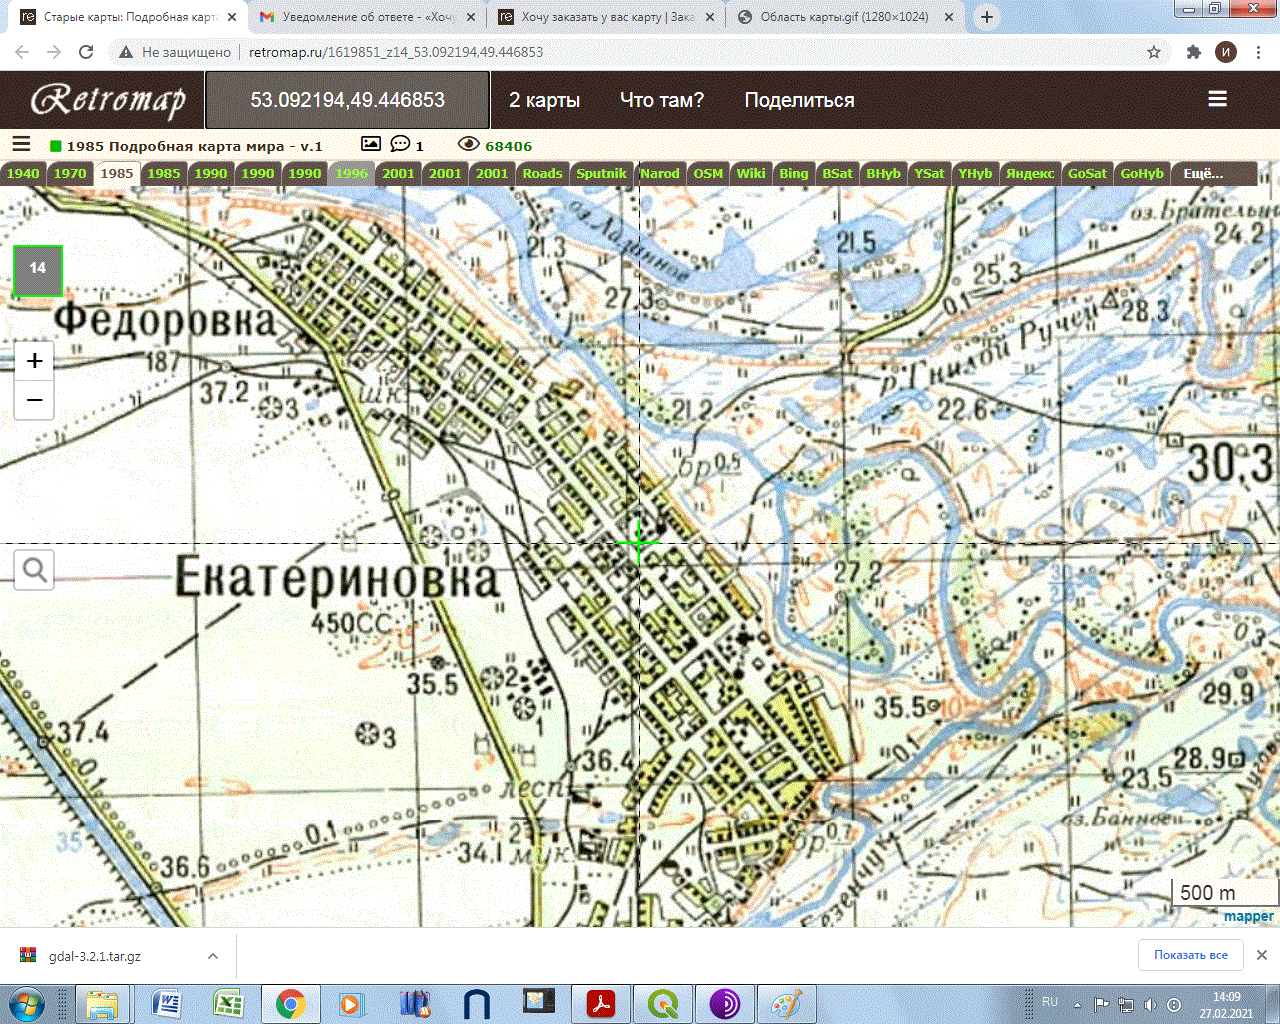Click the coordinates field 53.092194,49.446853
This screenshot has height=1024, width=1280.
click(x=347, y=100)
